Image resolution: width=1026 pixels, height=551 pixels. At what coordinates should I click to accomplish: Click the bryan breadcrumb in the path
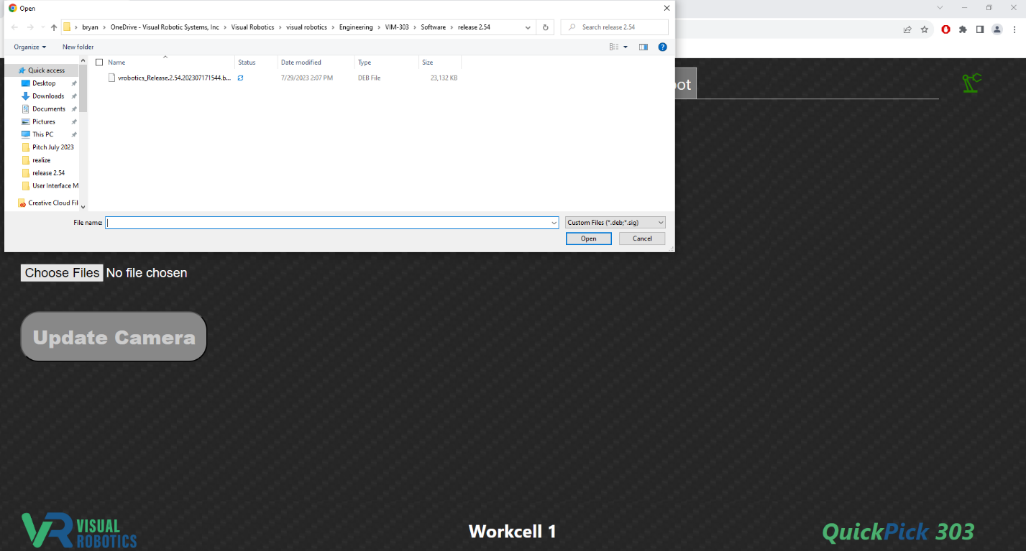[90, 27]
